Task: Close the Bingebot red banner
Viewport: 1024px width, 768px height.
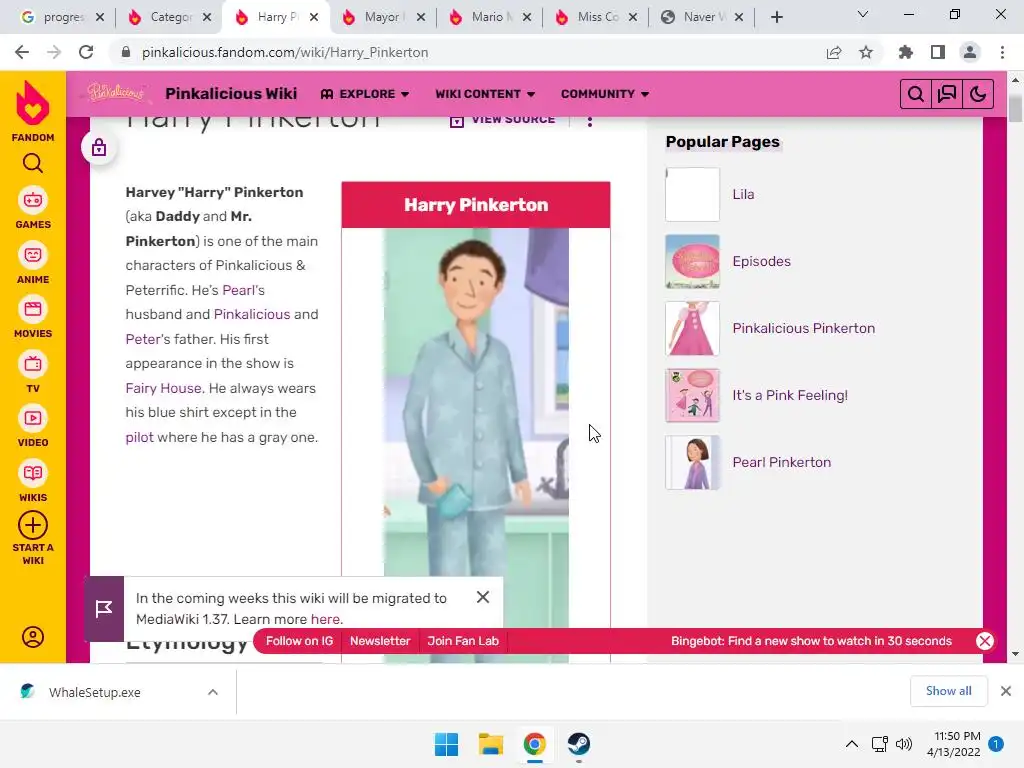Action: [985, 641]
